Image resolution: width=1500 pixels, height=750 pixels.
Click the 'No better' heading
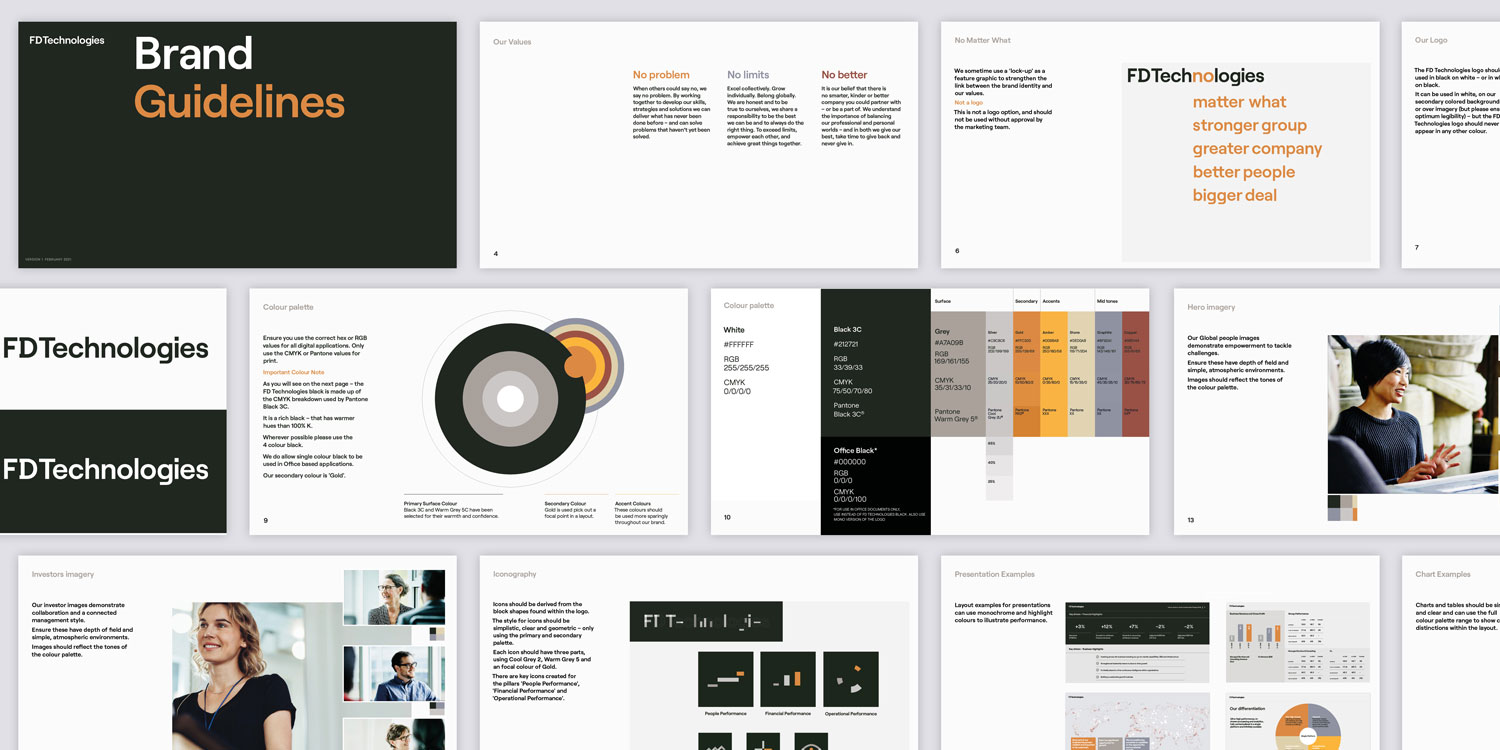[x=845, y=75]
